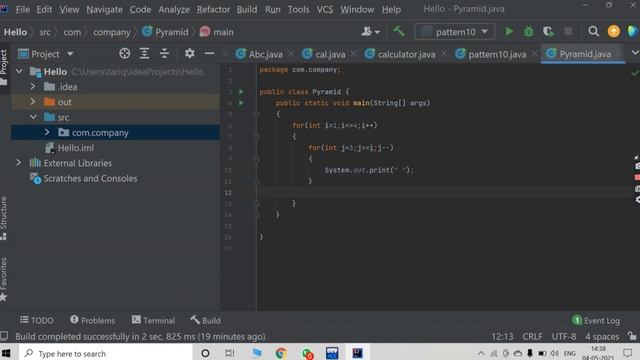This screenshot has height=360, width=640.
Task: Open Search Everywhere magnifier icon
Action: click(x=593, y=31)
